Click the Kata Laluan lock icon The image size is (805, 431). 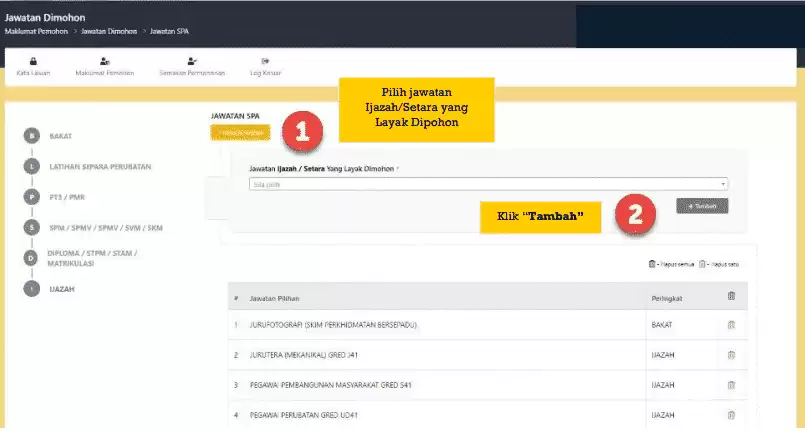[33, 62]
